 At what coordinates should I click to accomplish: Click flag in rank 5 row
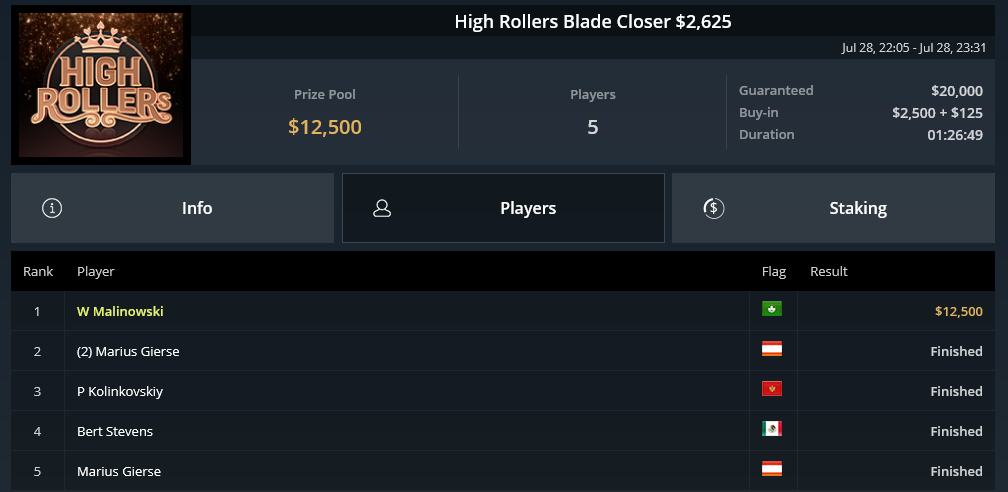pyautogui.click(x=772, y=469)
